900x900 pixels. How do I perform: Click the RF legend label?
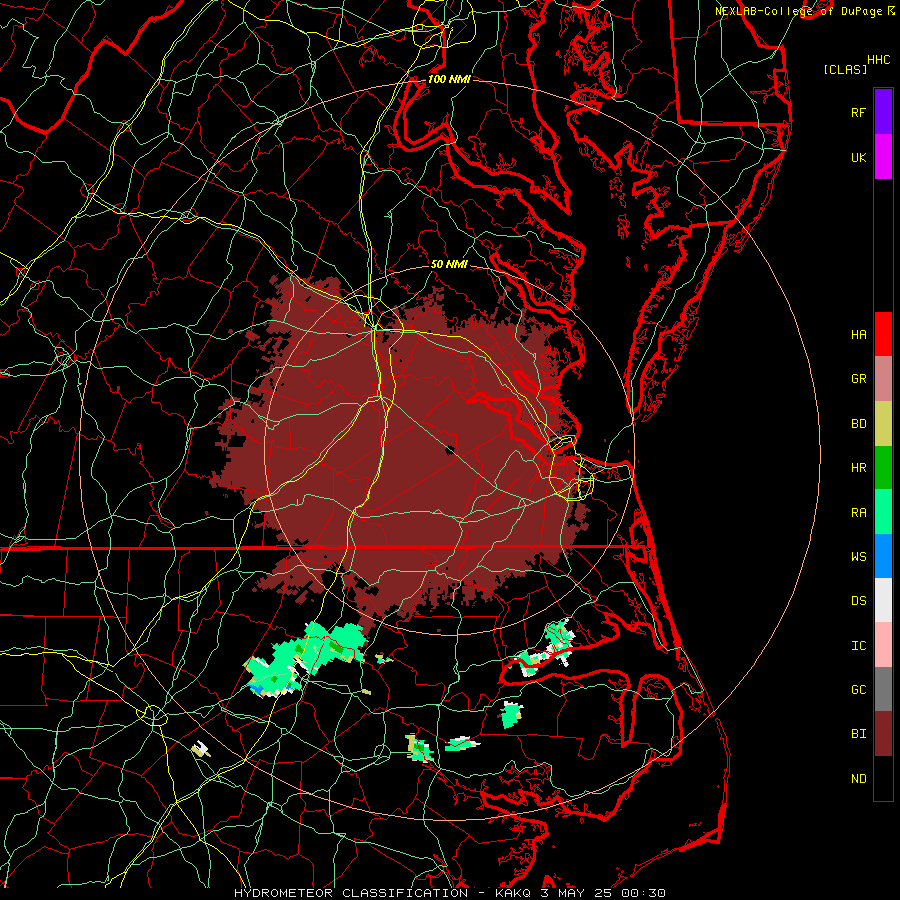(x=858, y=112)
